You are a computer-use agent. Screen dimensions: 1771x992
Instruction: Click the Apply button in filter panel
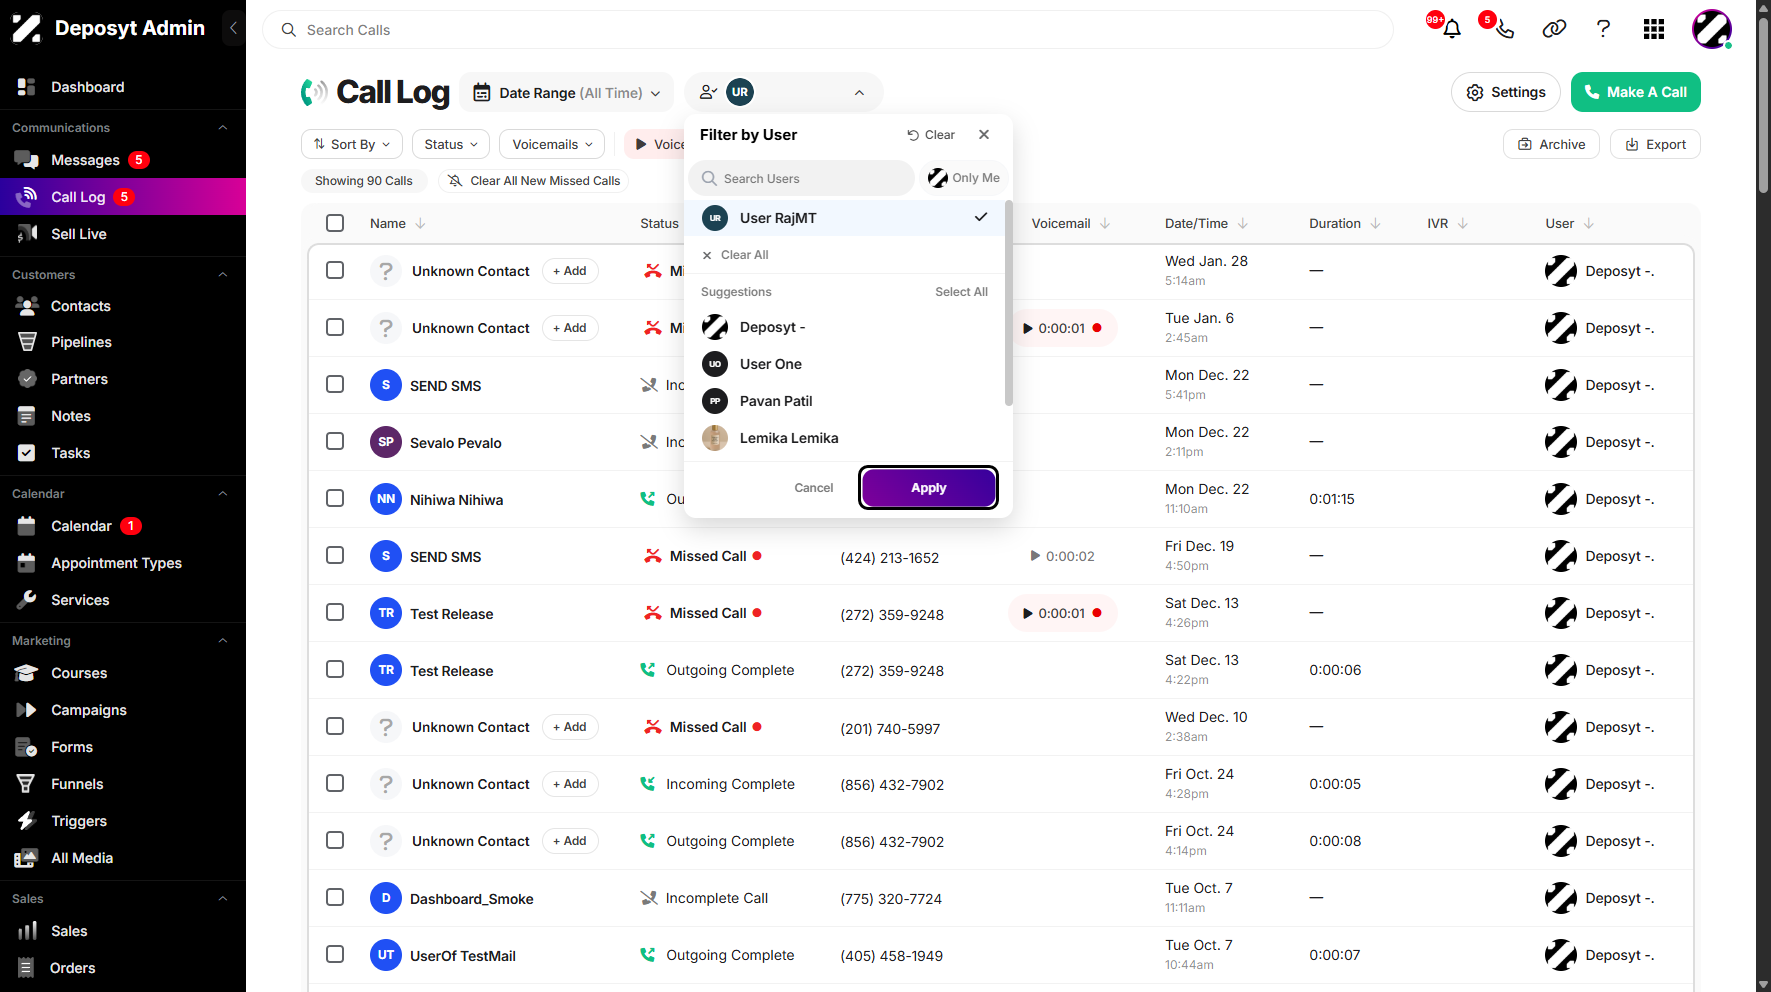(928, 488)
